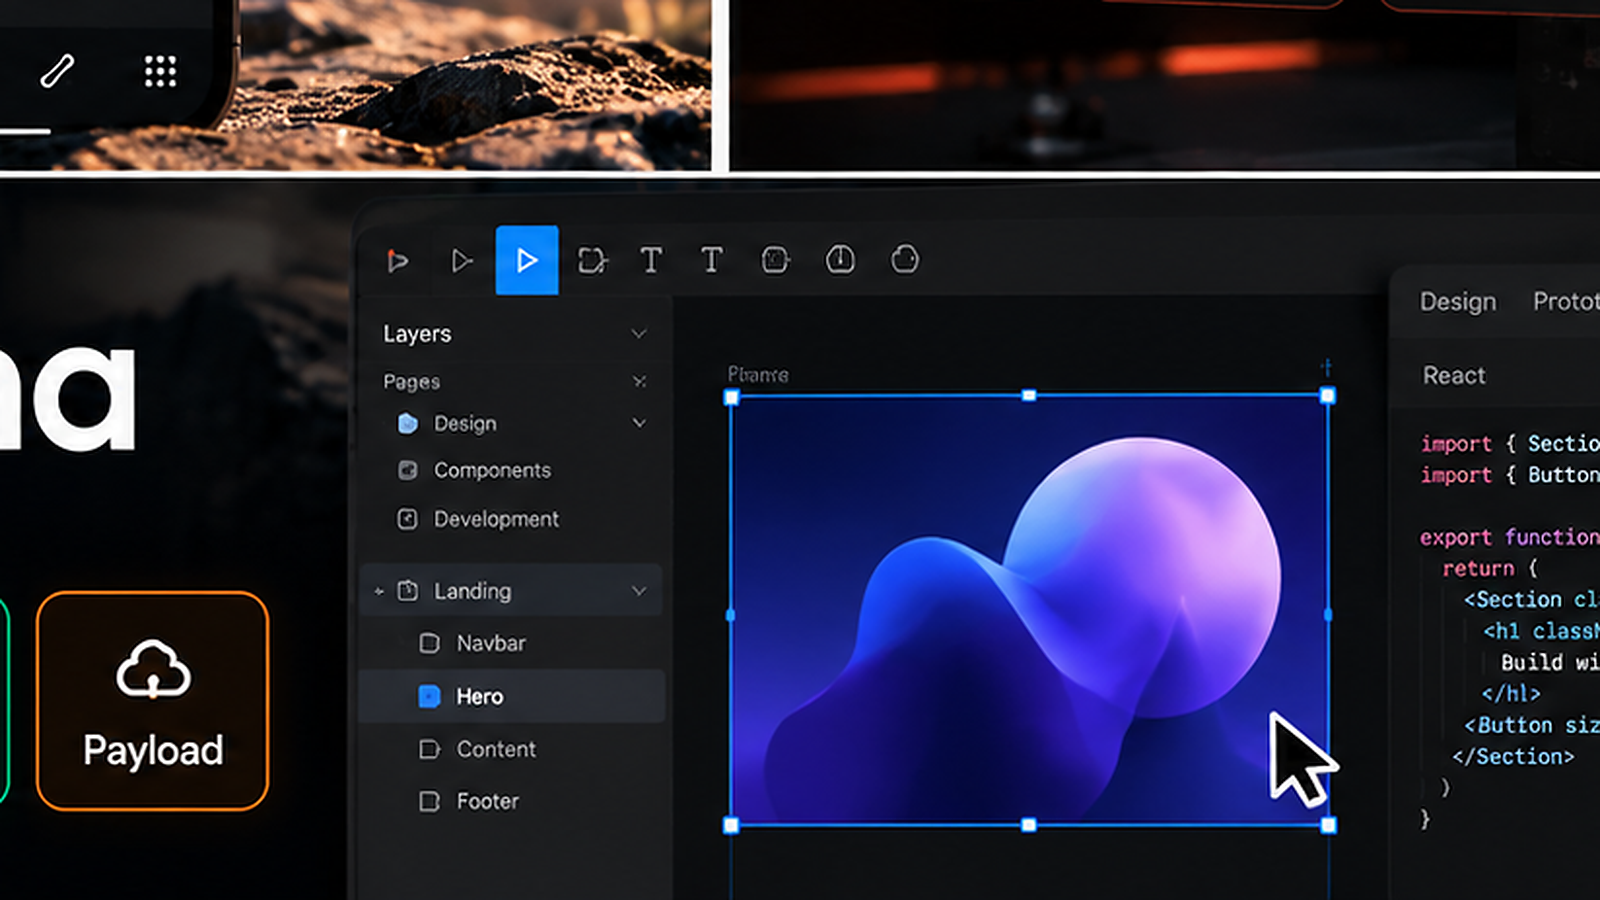
Task: Click the Payload card button
Action: [153, 700]
